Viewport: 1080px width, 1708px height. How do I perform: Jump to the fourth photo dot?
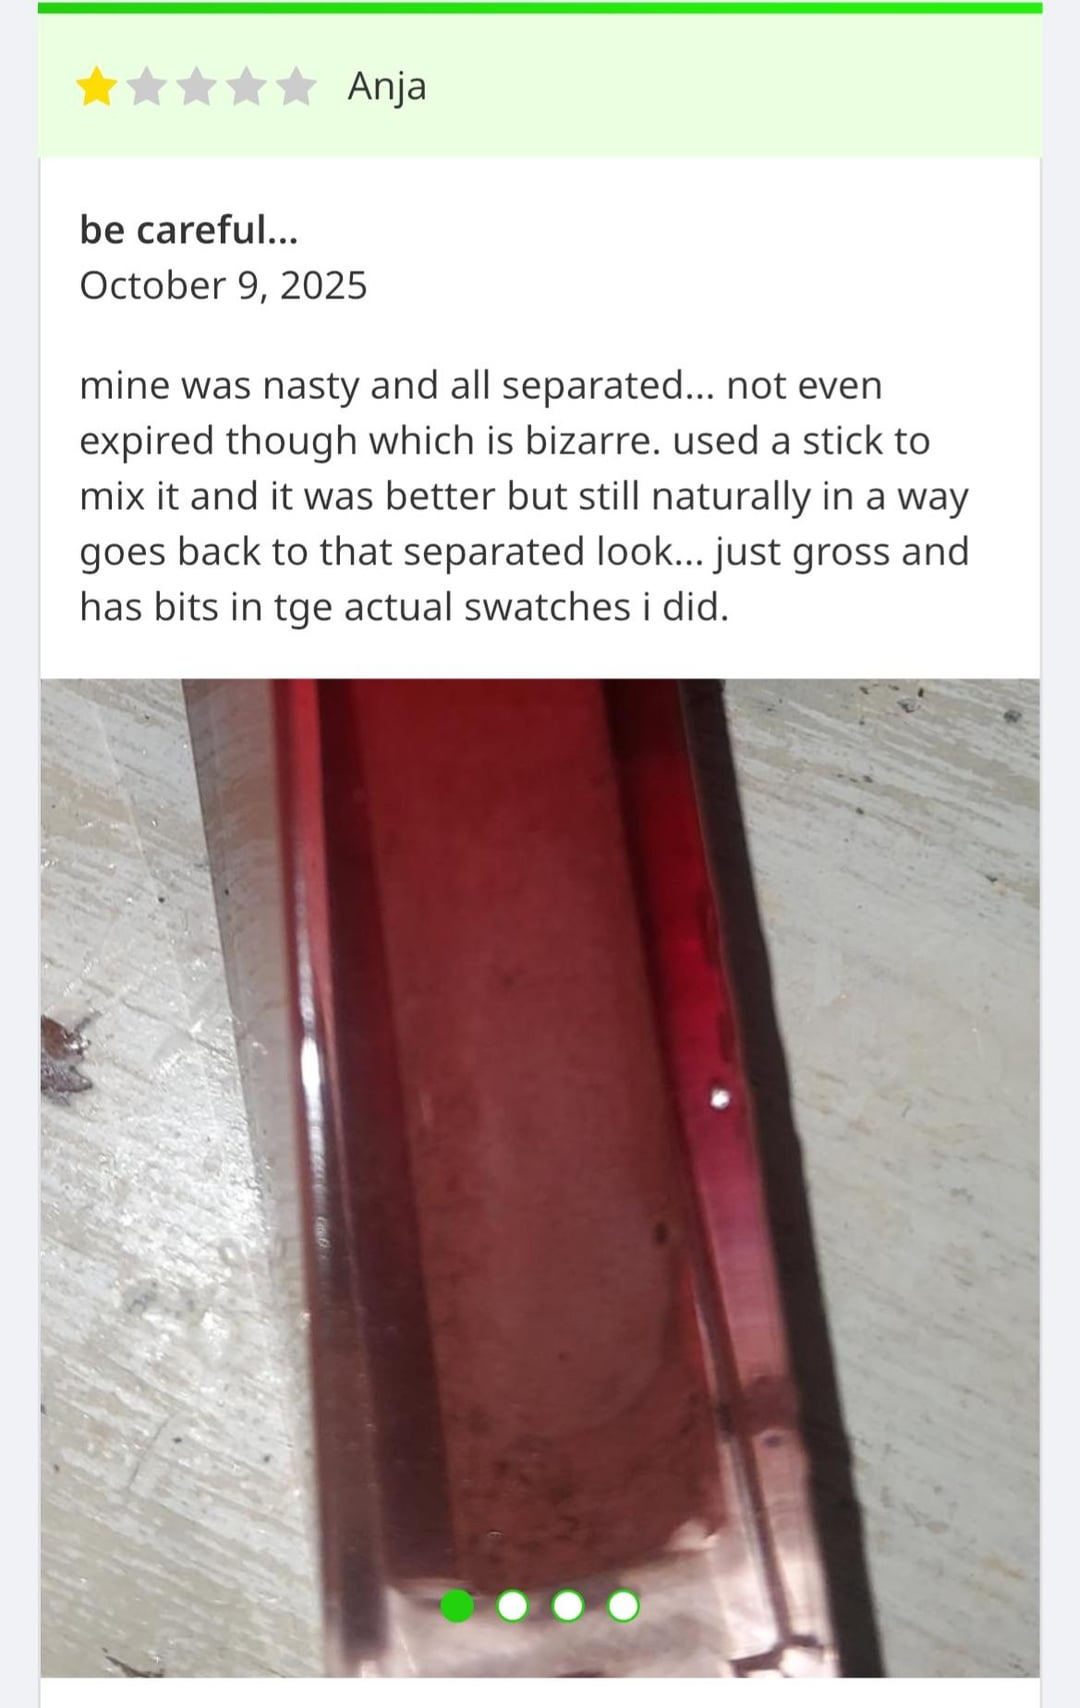coord(623,1605)
